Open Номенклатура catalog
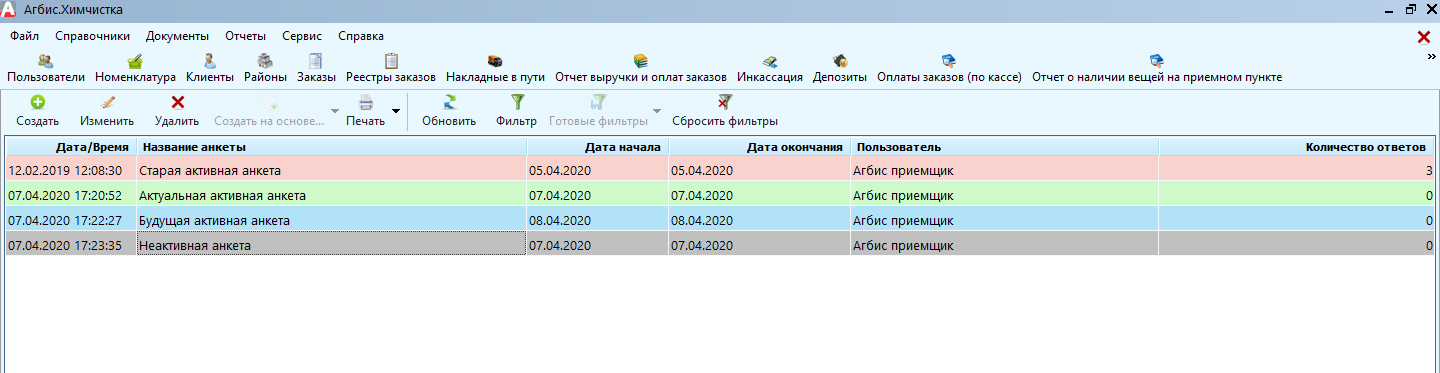1440x373 pixels. pos(135,68)
